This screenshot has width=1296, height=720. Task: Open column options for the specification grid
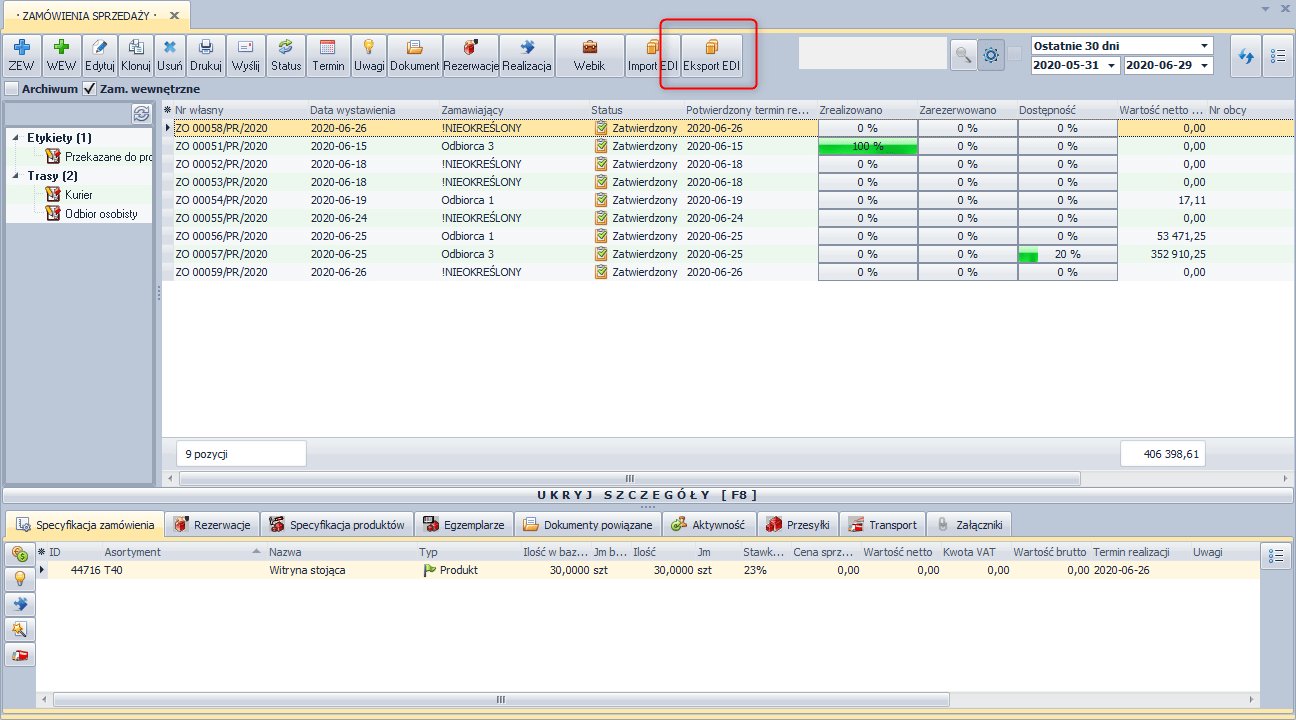point(1275,557)
